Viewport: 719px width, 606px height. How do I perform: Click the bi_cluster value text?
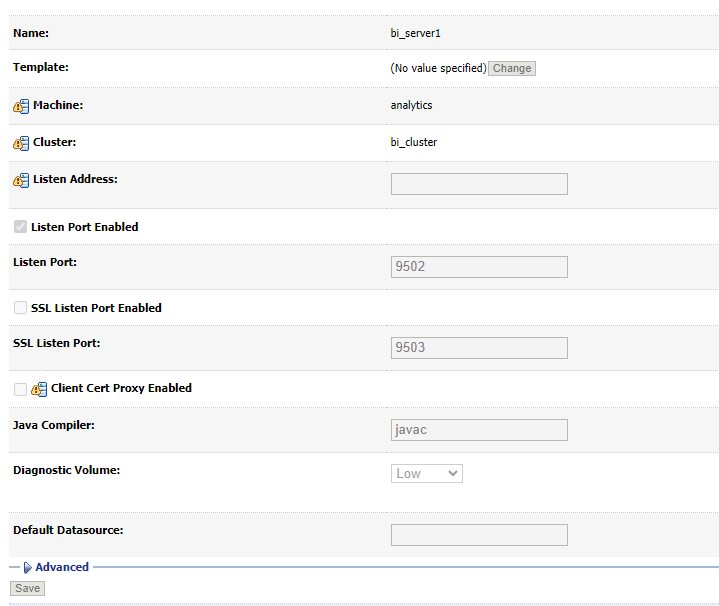coord(414,142)
